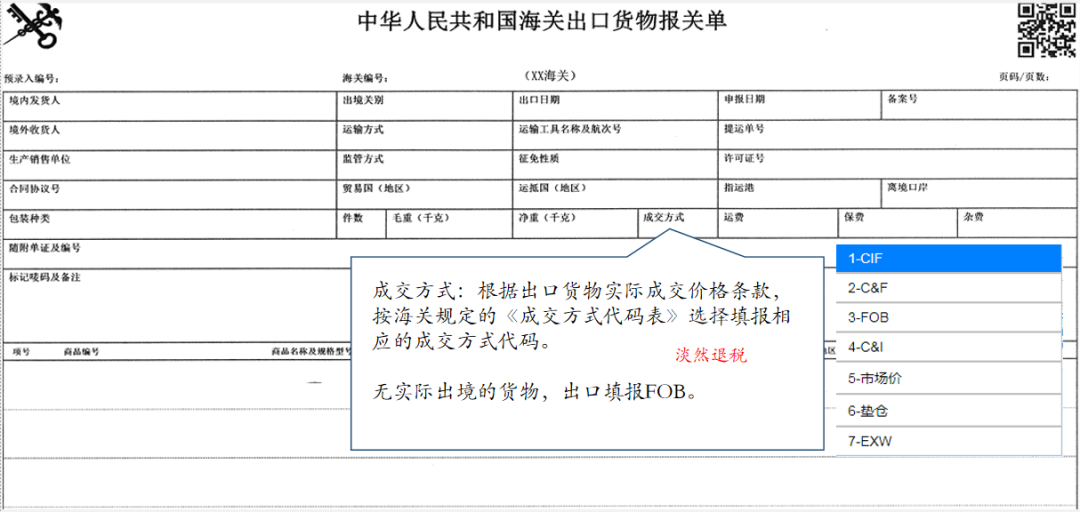Image resolution: width=1080 pixels, height=512 pixels.
Task: Click the QR code in the corner
Action: (x=1046, y=30)
